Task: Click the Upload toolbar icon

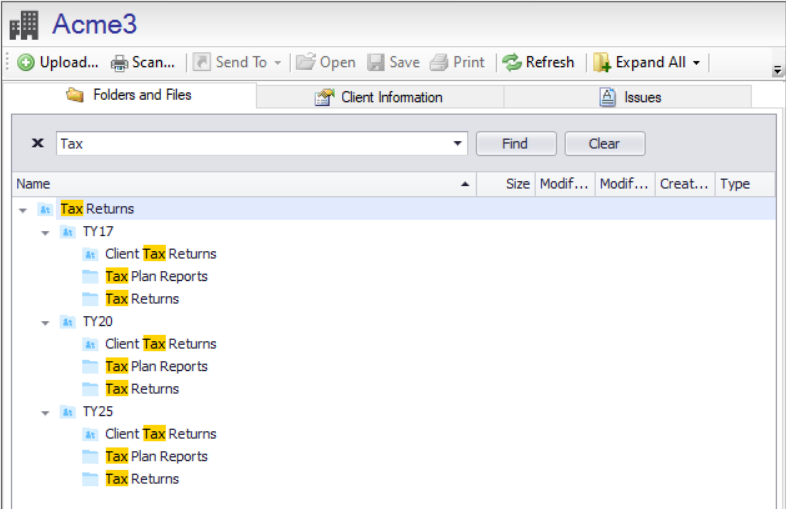Action: point(26,62)
